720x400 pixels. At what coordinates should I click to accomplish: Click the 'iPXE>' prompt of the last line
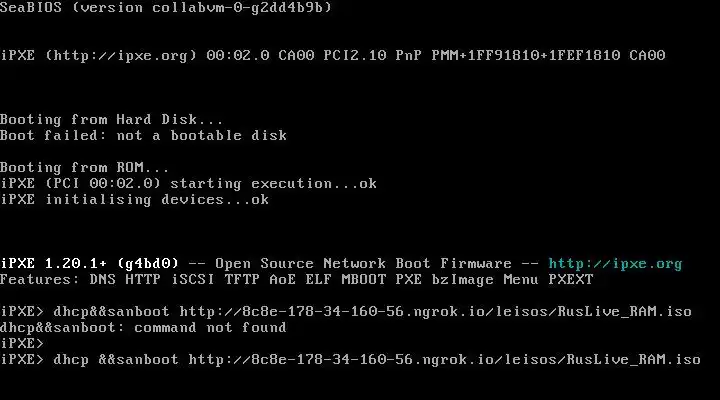coord(22,360)
